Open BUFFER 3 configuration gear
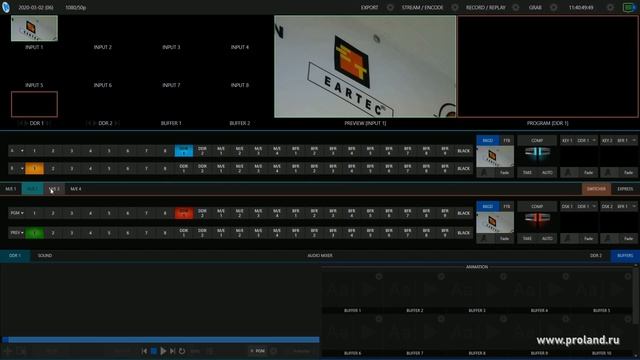640x360 pixels. pos(503,277)
